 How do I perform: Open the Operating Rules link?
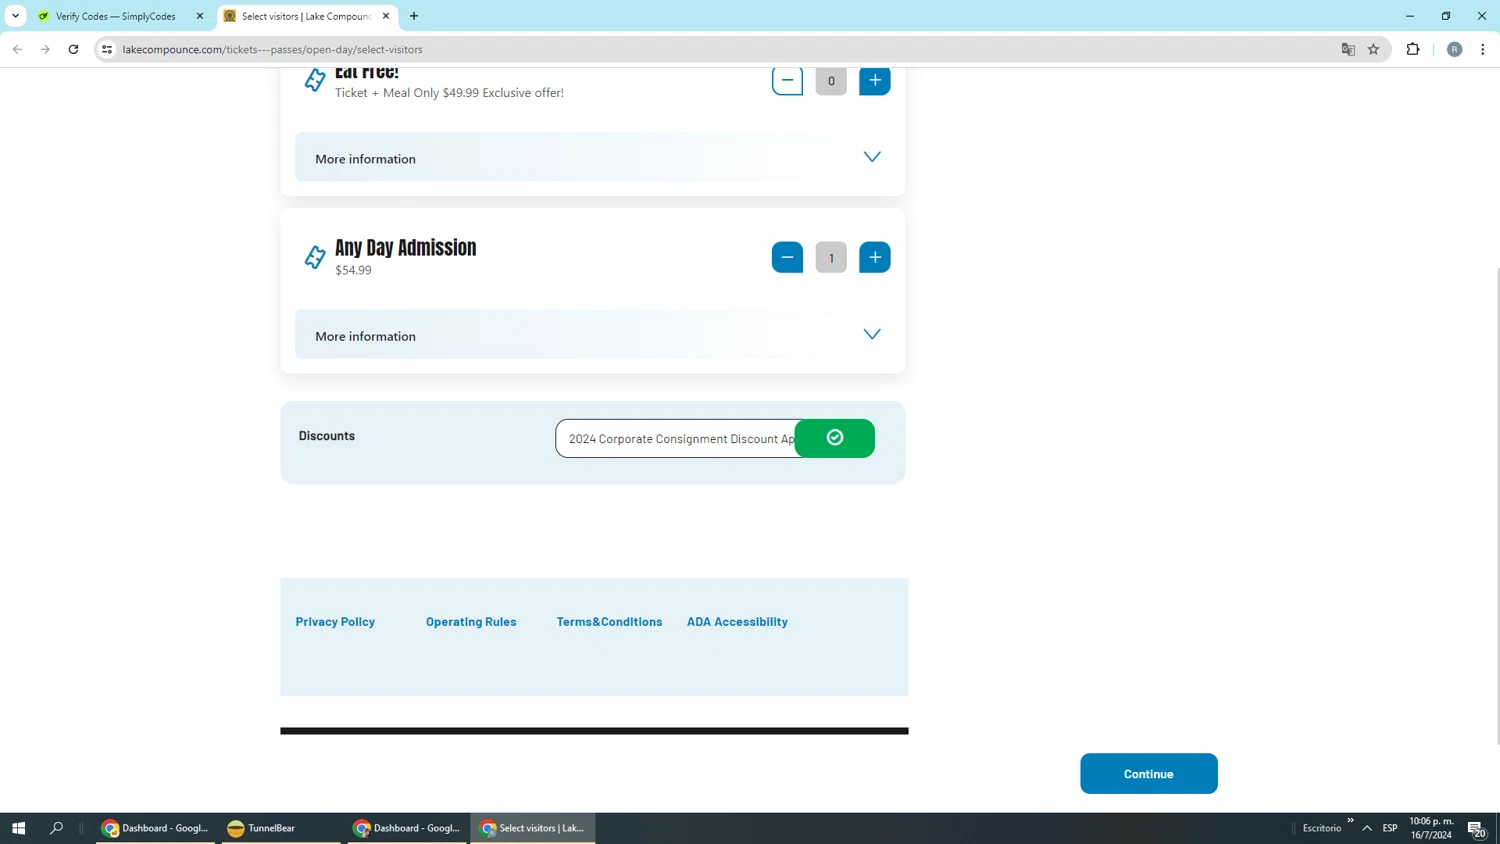click(x=471, y=621)
